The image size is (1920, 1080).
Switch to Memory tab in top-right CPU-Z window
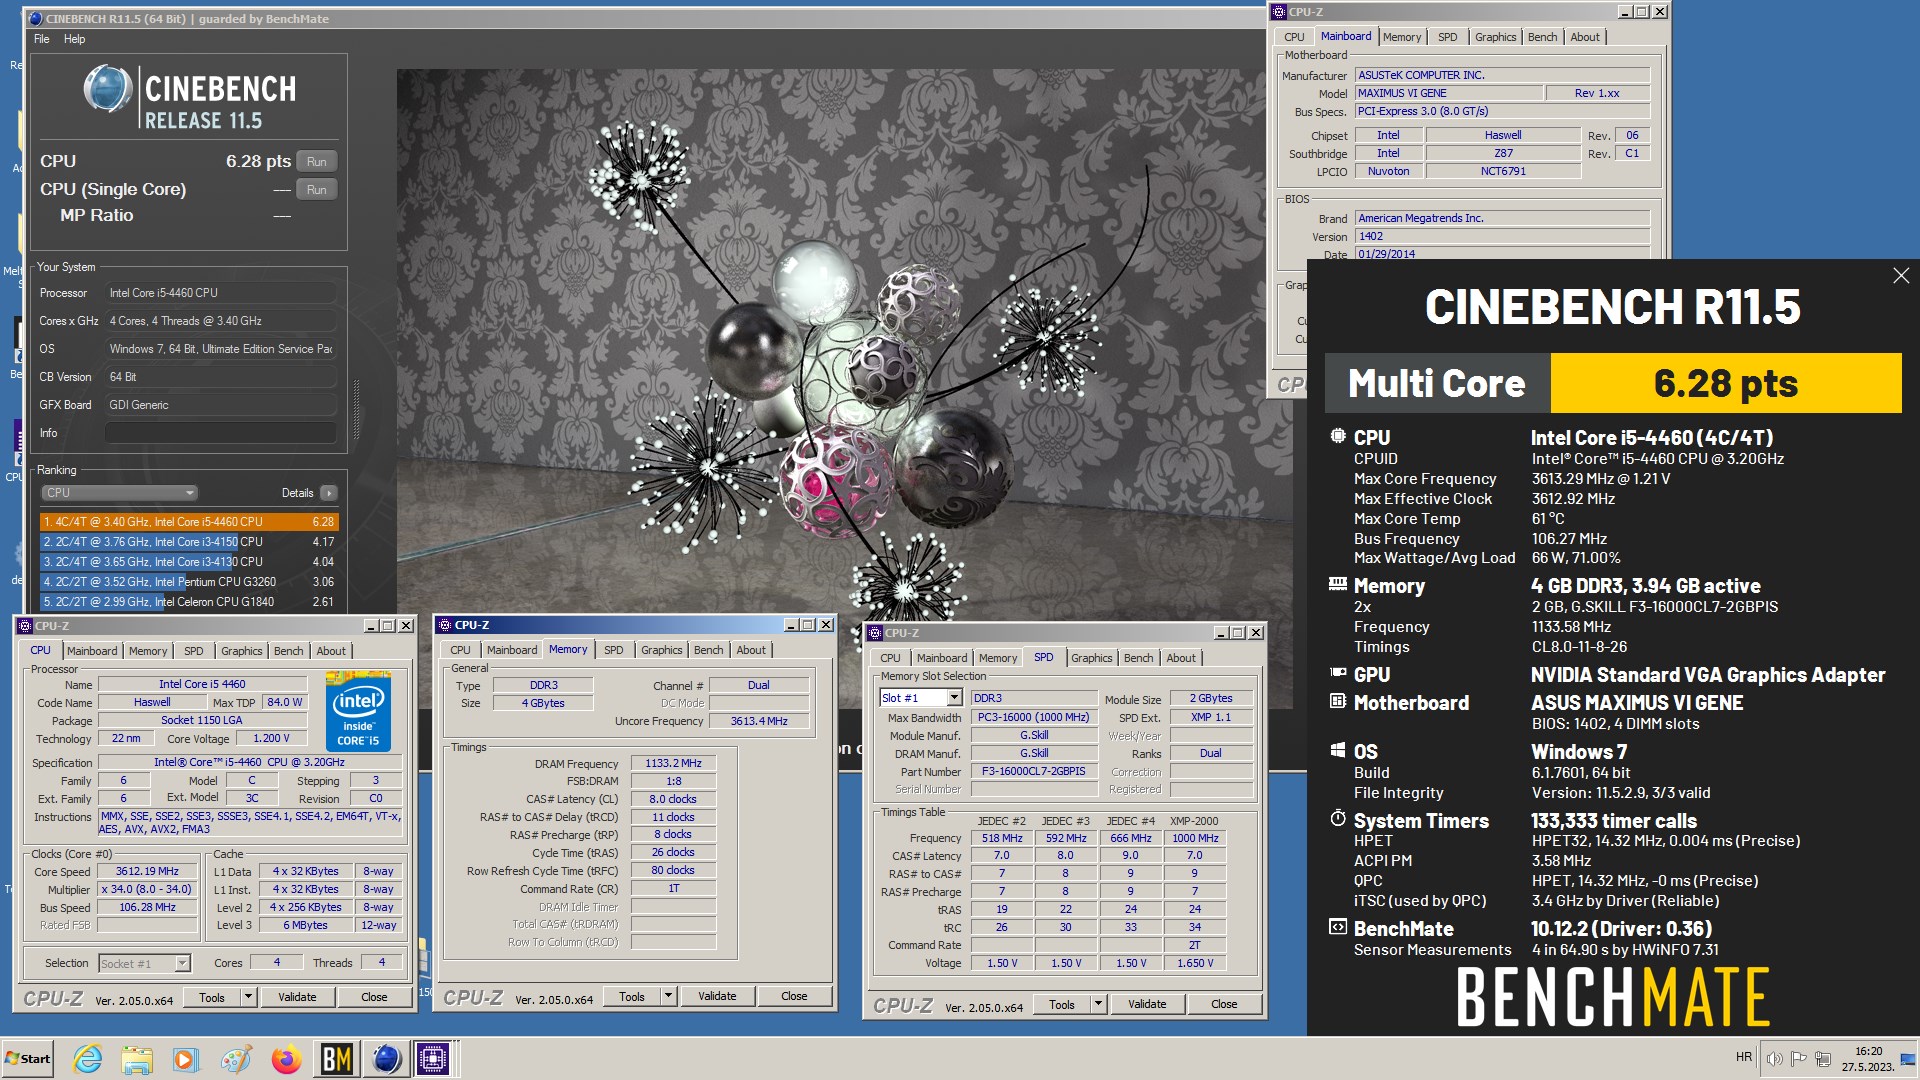pos(1401,37)
